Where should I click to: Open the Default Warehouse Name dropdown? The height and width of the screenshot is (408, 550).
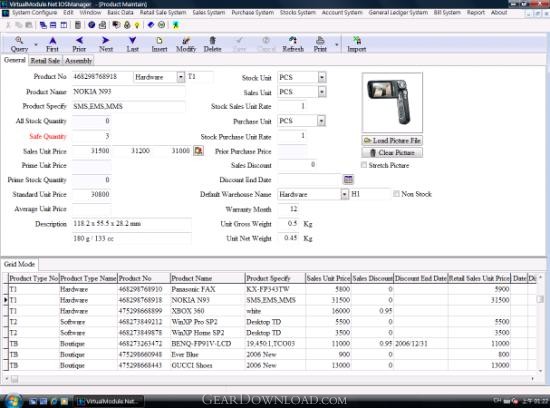344,194
